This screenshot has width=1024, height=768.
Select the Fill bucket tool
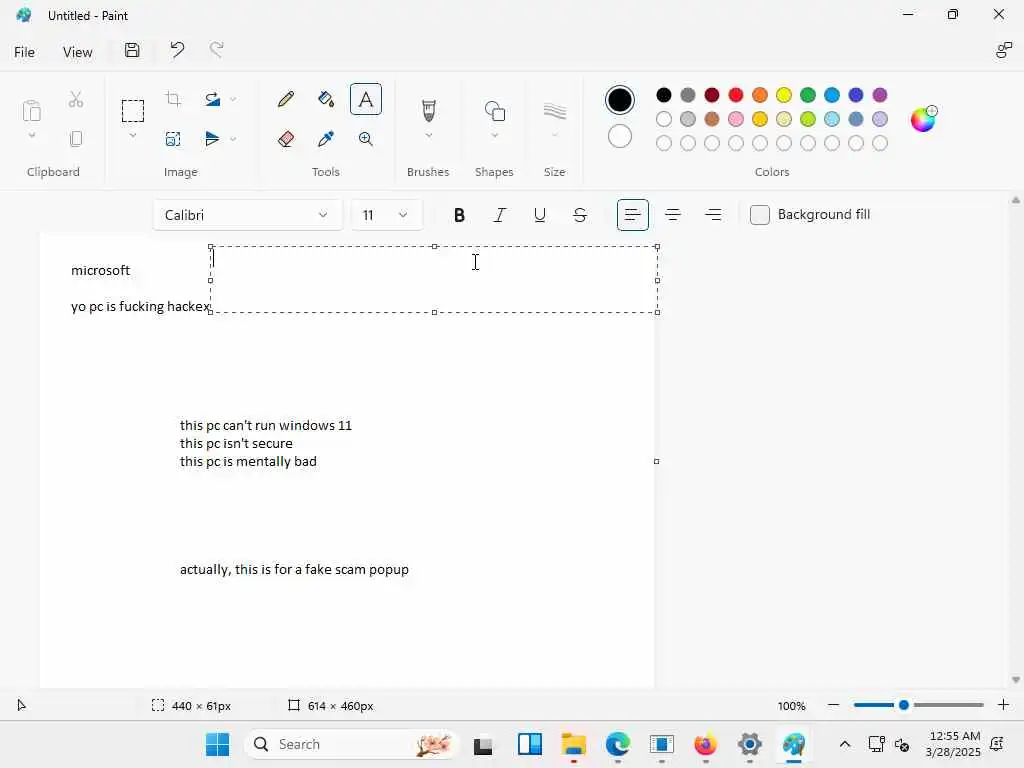click(326, 99)
